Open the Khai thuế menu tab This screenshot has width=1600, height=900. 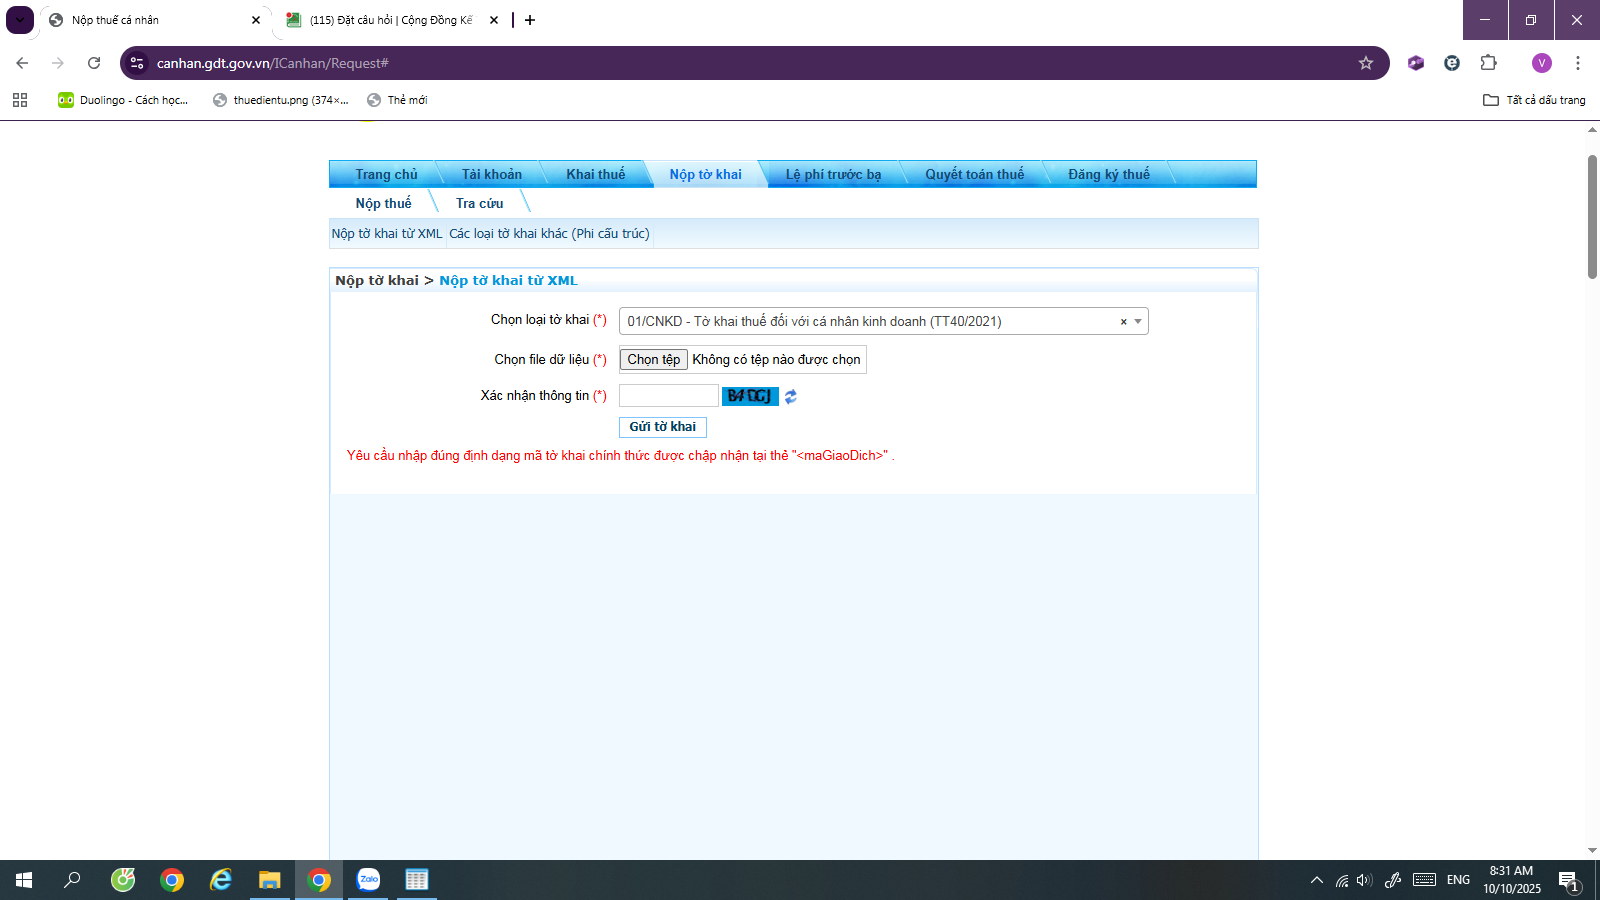[595, 174]
